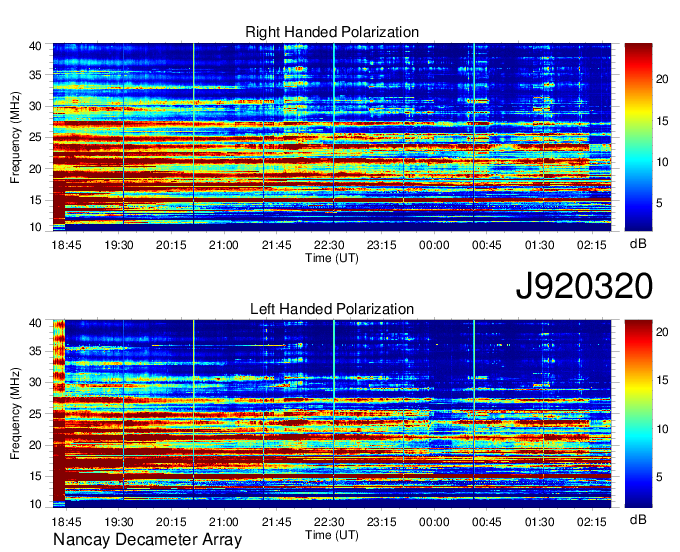
Task: Click 25 MHz tick on Right Handed frequency axis
Action: pos(35,137)
